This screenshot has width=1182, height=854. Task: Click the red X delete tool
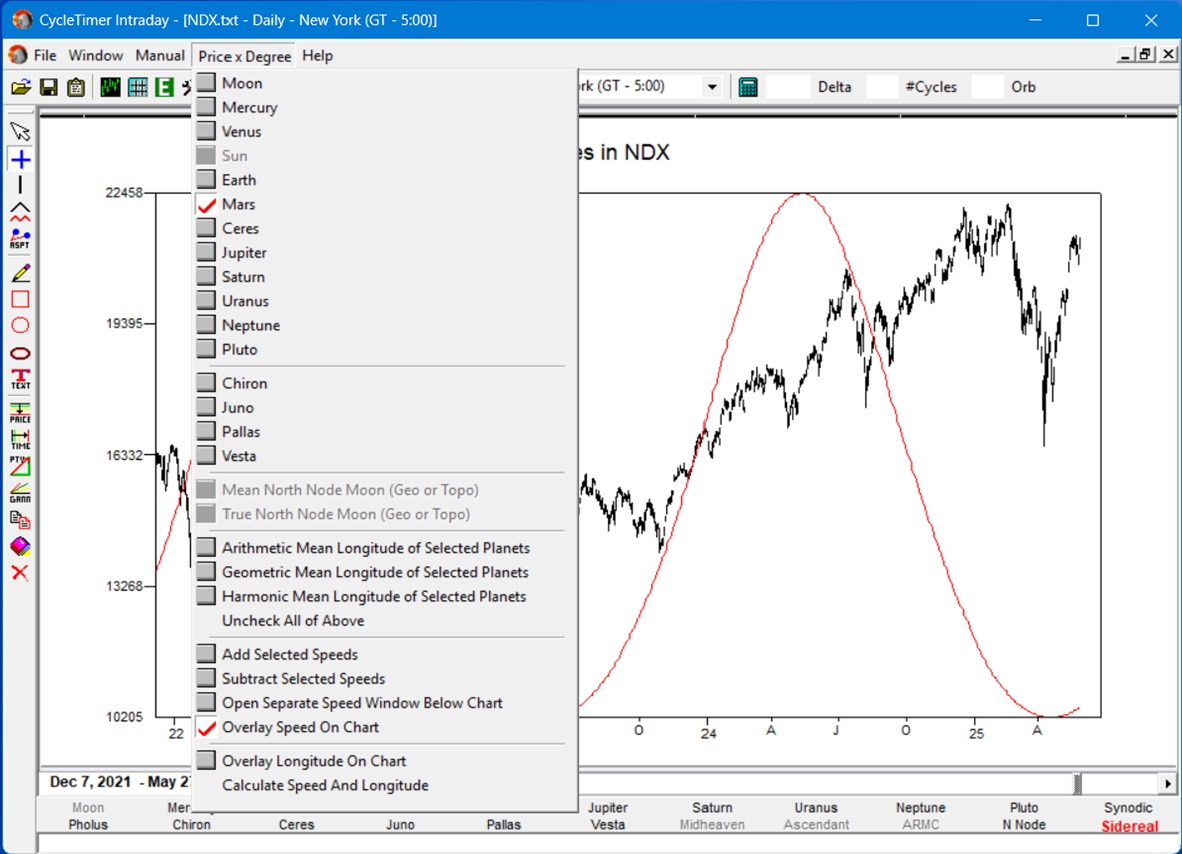(x=20, y=572)
